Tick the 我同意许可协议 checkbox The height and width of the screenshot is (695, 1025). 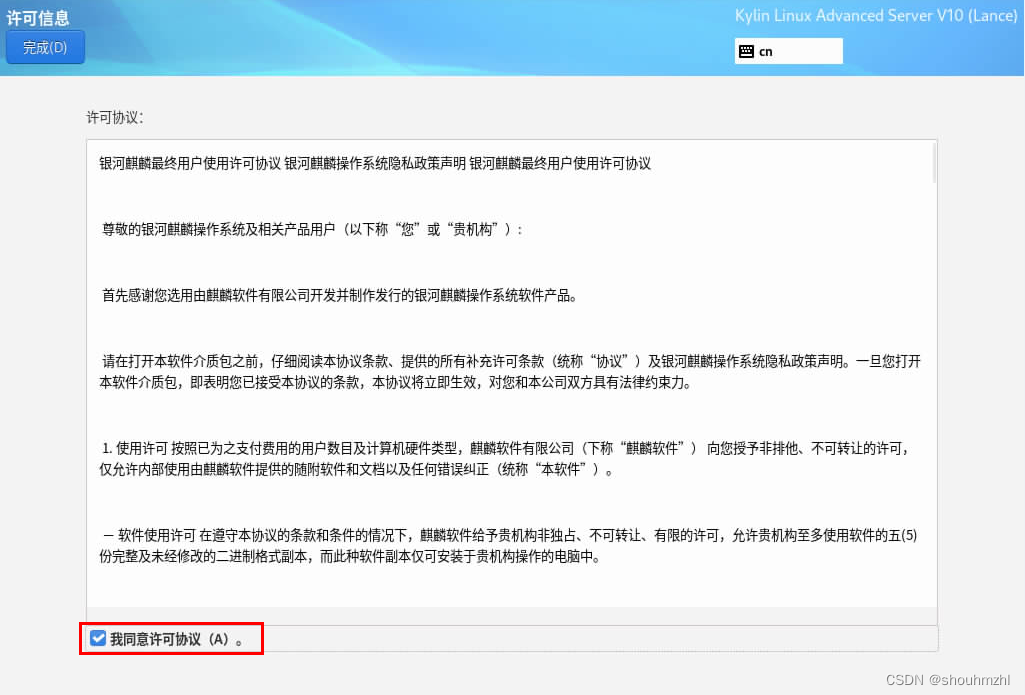[98, 638]
